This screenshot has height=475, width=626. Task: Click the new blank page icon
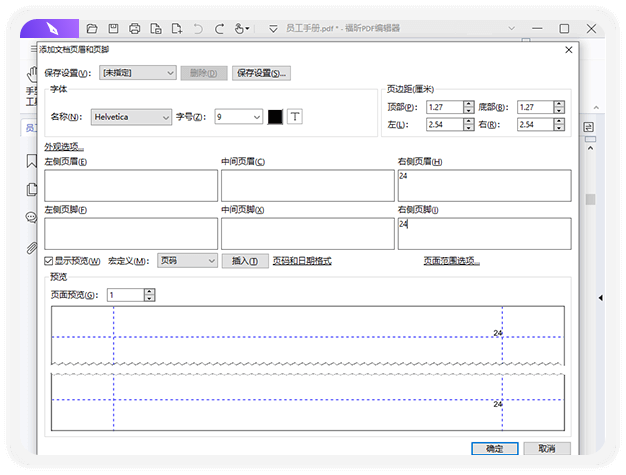(x=177, y=29)
